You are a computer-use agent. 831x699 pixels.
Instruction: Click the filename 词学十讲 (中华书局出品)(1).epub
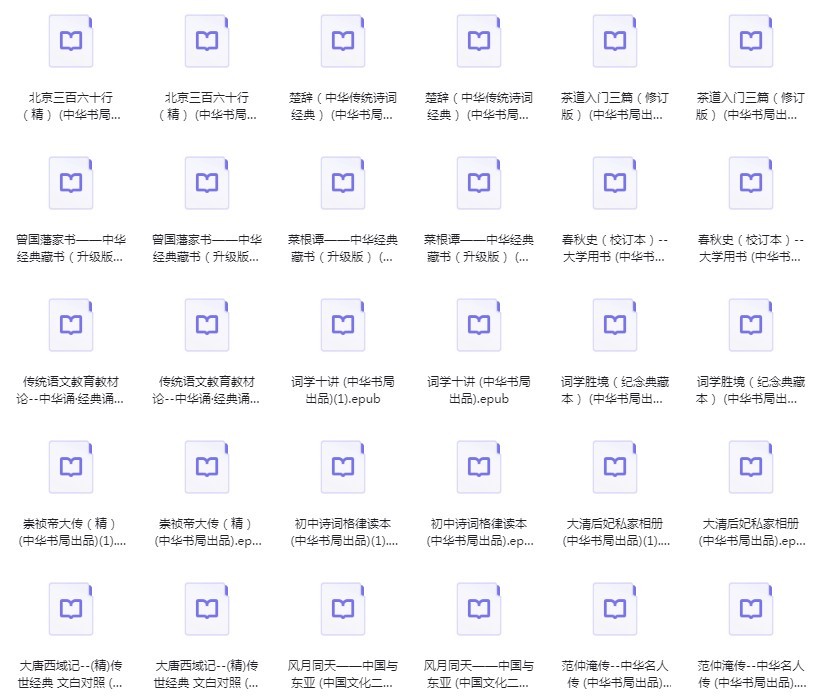(343, 390)
